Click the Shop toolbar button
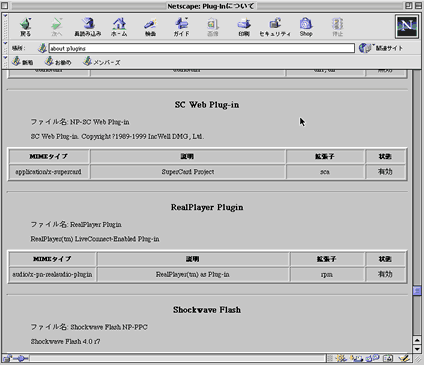The width and height of the screenshot is (424, 365). pyautogui.click(x=306, y=27)
